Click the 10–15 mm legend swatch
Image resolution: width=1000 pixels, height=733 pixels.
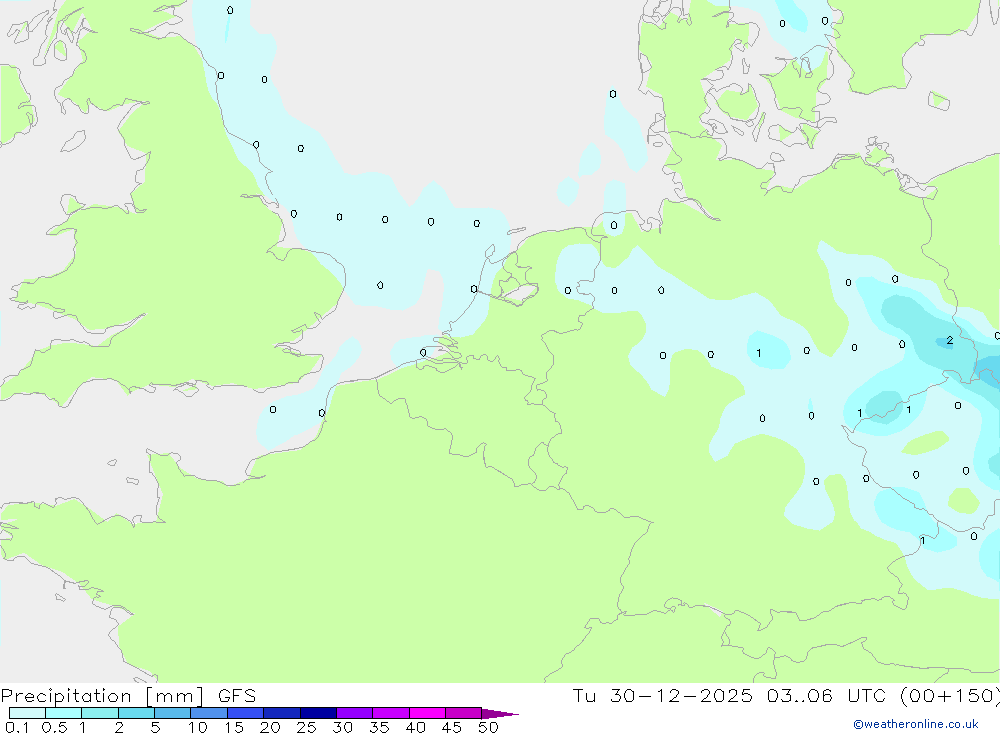point(209,713)
